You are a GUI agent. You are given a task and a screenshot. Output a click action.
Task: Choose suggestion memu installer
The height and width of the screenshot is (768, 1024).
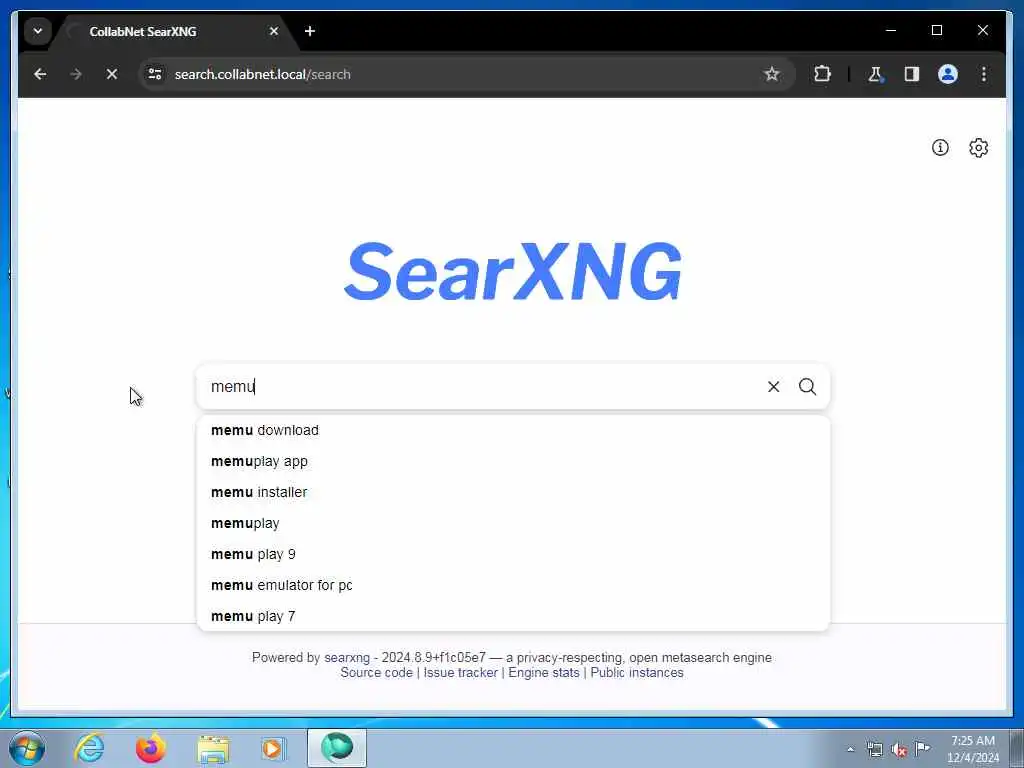[513, 492]
